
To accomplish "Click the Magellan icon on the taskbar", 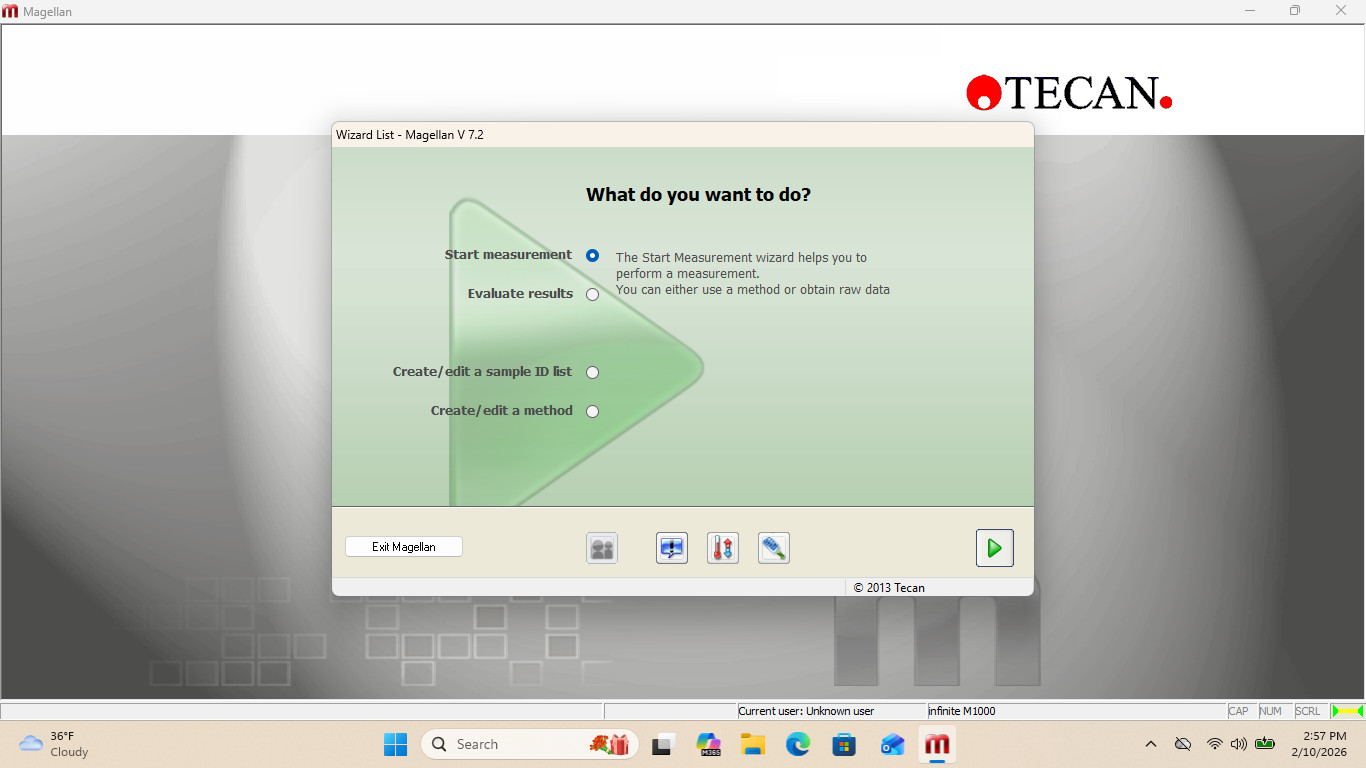I will point(937,744).
